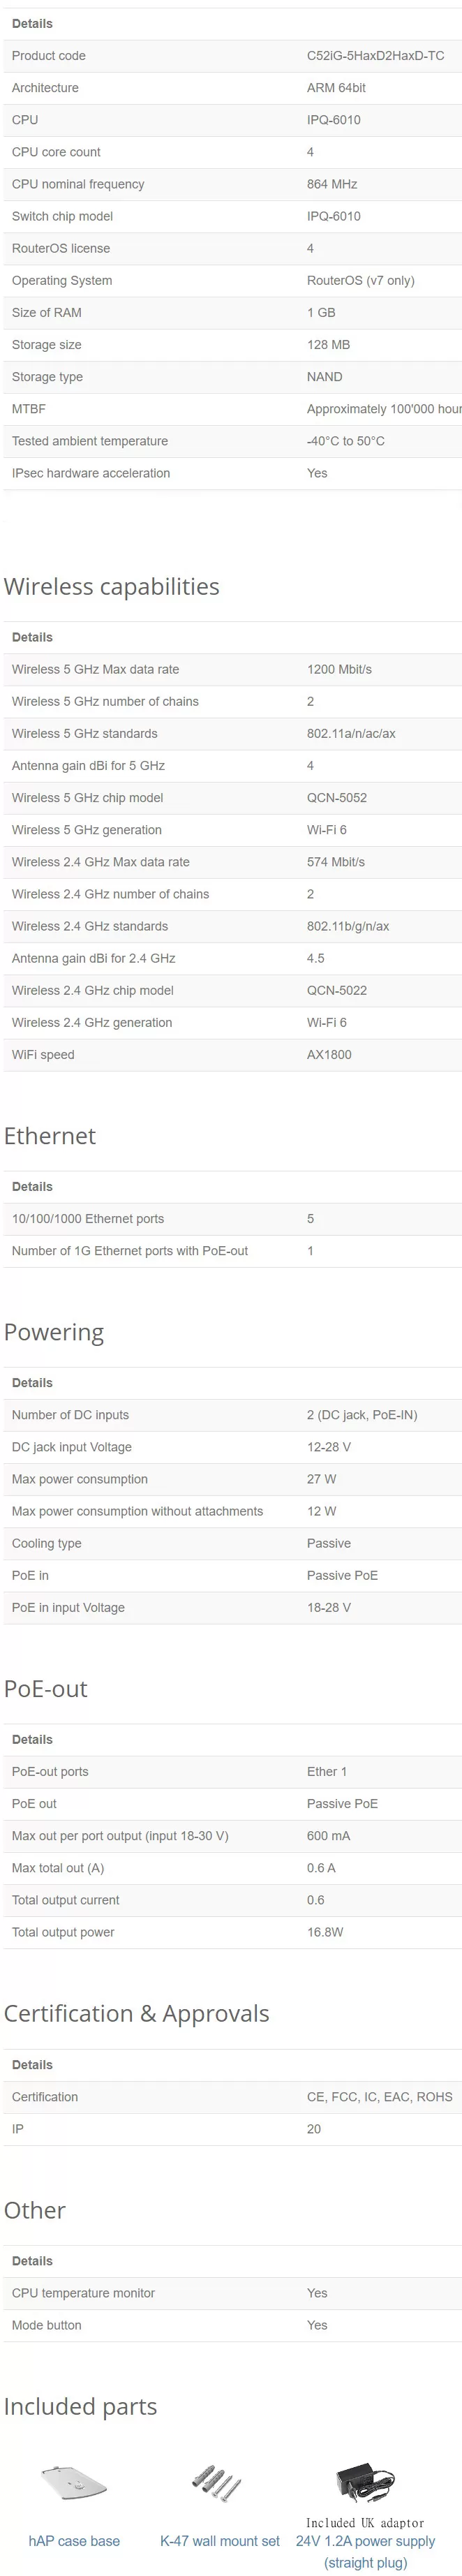Click the Total output power 16.8W value
The width and height of the screenshot is (462, 2576).
coord(325,1932)
